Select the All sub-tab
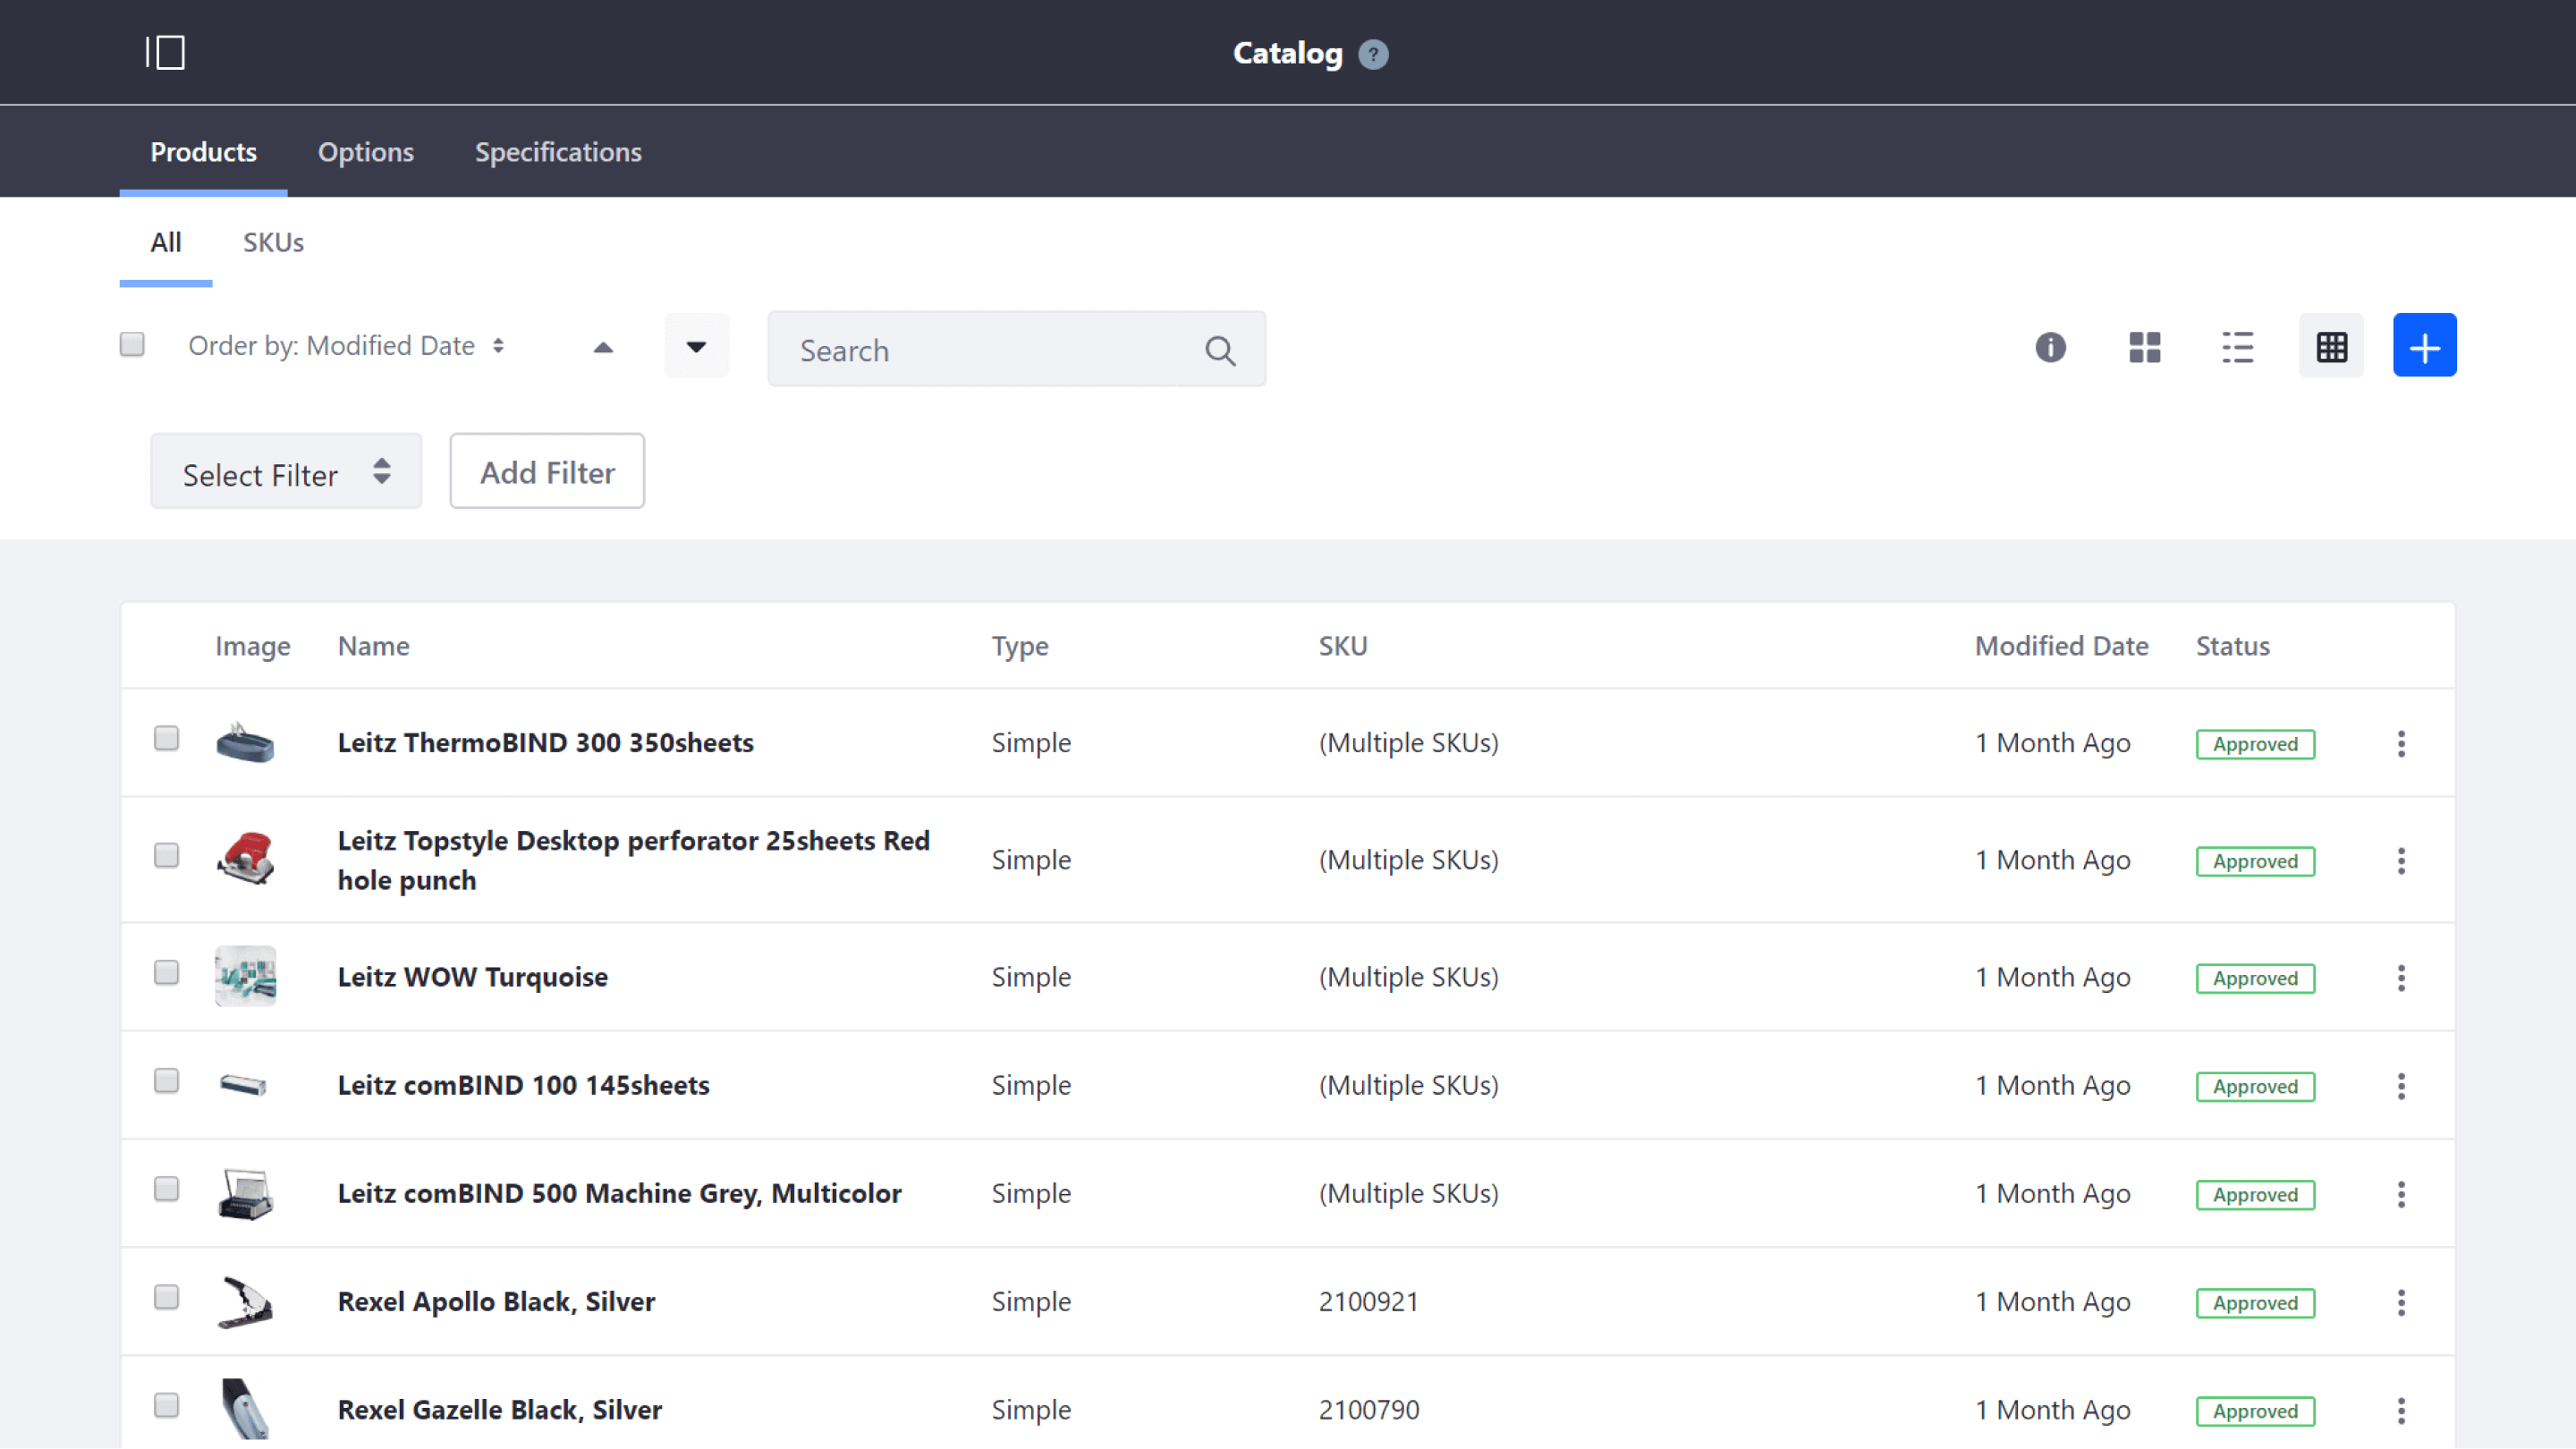Viewport: 2576px width, 1449px height. point(166,242)
